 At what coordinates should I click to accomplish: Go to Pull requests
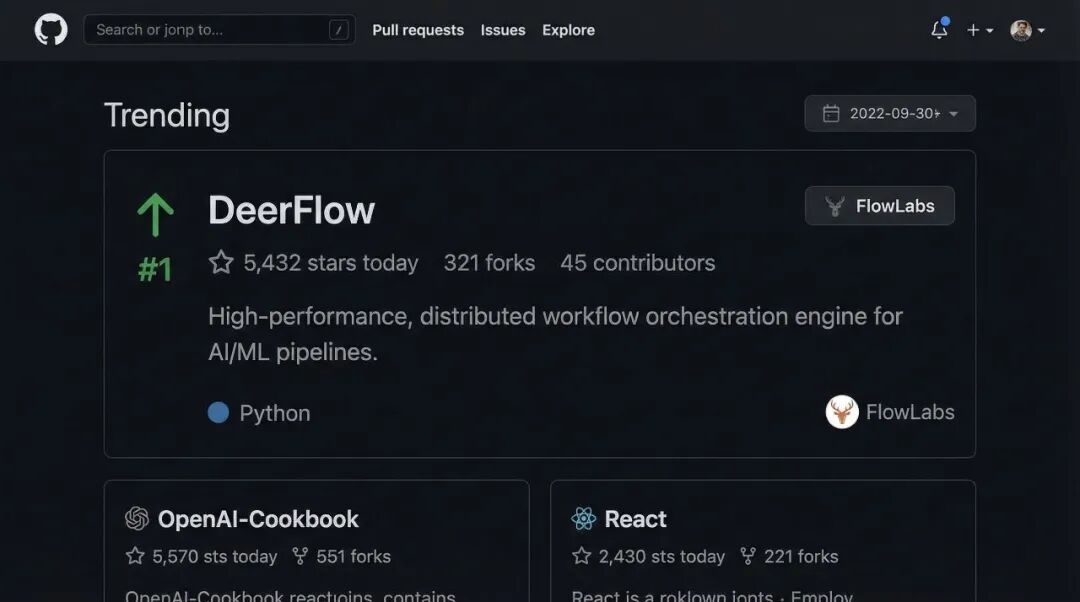click(x=418, y=30)
